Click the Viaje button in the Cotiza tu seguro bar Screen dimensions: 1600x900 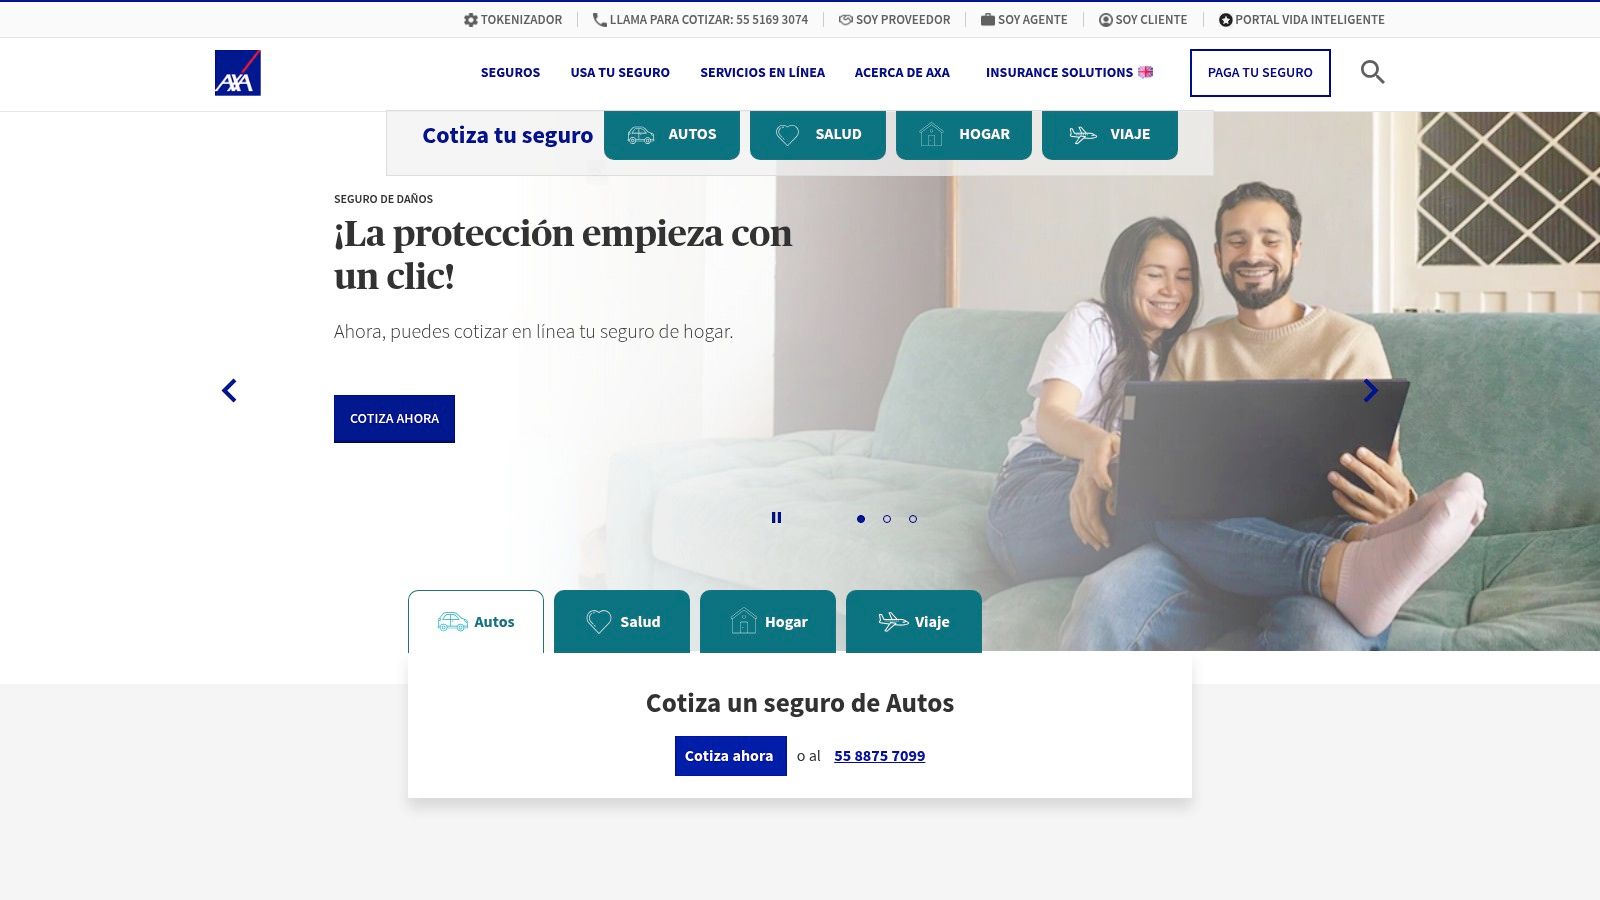pos(1110,135)
